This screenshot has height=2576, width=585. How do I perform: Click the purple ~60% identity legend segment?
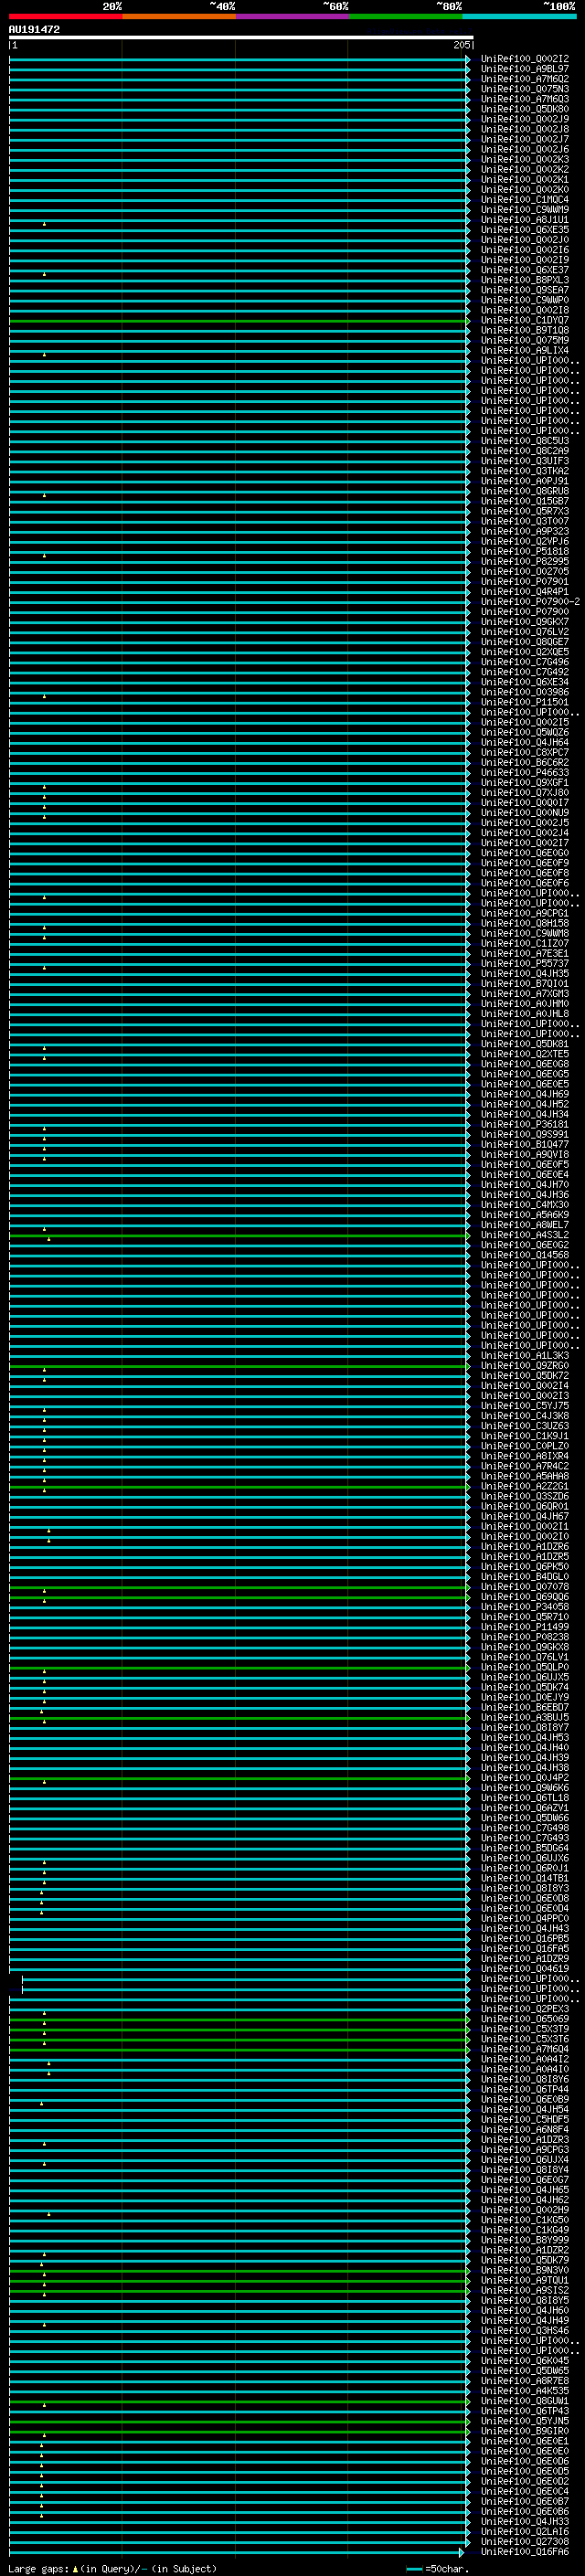tap(292, 16)
